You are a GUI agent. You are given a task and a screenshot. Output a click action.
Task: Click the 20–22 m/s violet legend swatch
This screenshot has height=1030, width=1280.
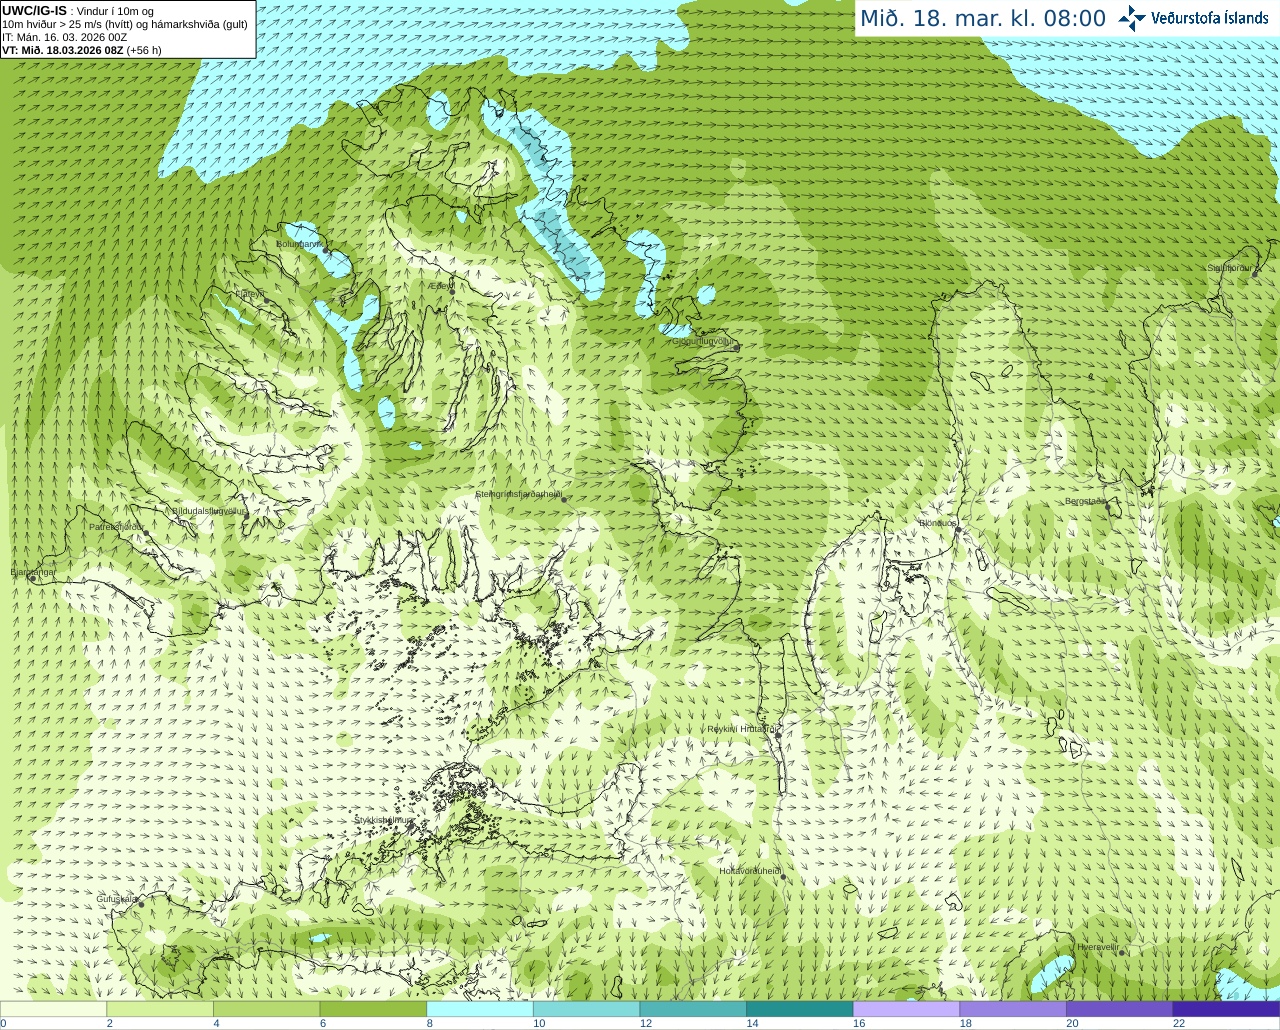(1120, 1009)
